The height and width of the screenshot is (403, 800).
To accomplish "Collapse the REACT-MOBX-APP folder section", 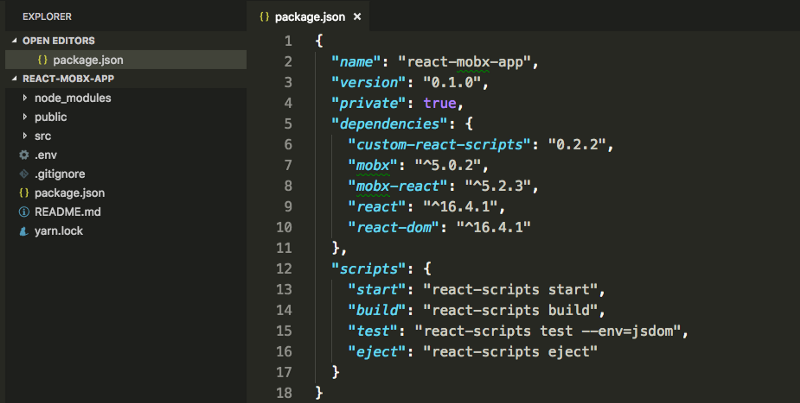I will coord(15,79).
